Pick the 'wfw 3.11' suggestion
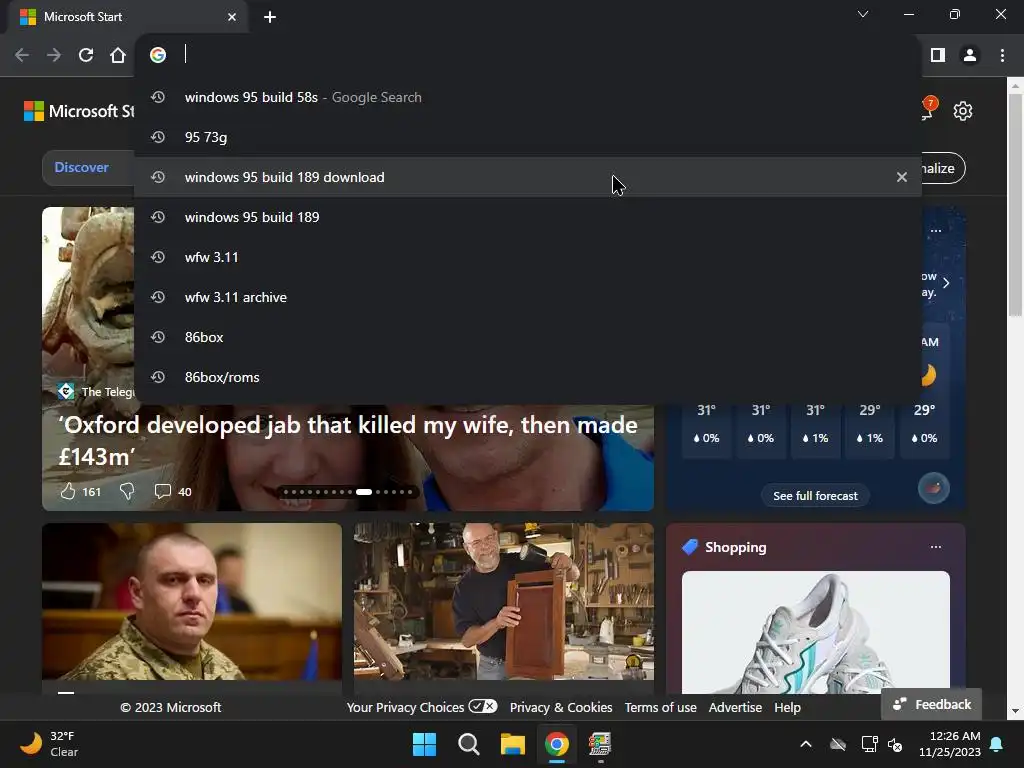The height and width of the screenshot is (768, 1024). (x=528, y=257)
